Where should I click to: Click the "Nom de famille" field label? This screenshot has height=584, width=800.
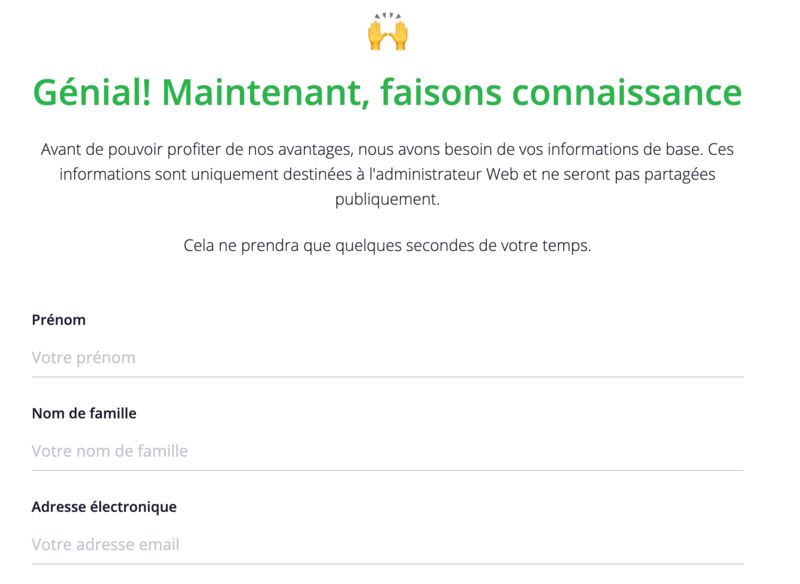[x=84, y=413]
